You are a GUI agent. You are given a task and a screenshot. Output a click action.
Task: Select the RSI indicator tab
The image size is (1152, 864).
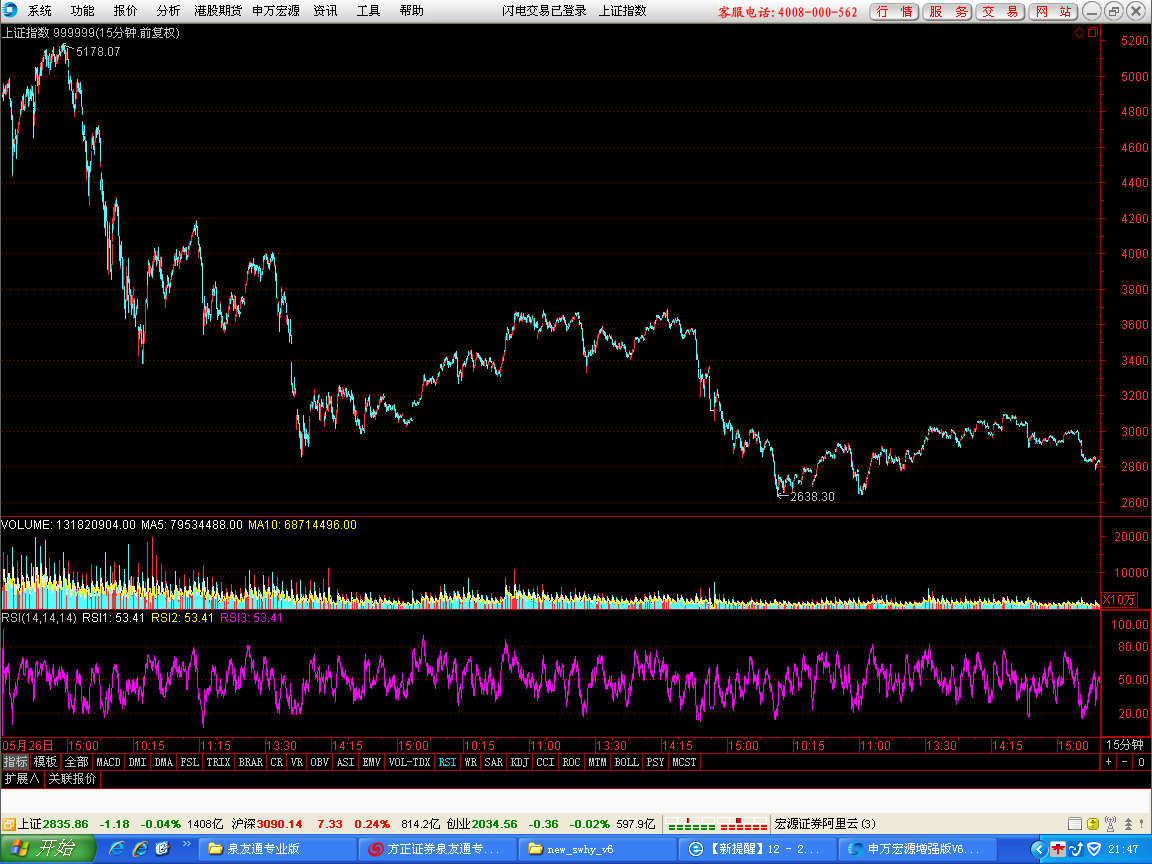(447, 762)
